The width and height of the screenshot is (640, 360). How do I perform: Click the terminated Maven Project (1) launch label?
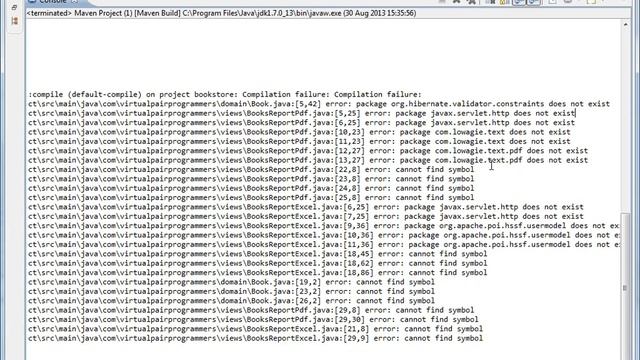coord(221,13)
